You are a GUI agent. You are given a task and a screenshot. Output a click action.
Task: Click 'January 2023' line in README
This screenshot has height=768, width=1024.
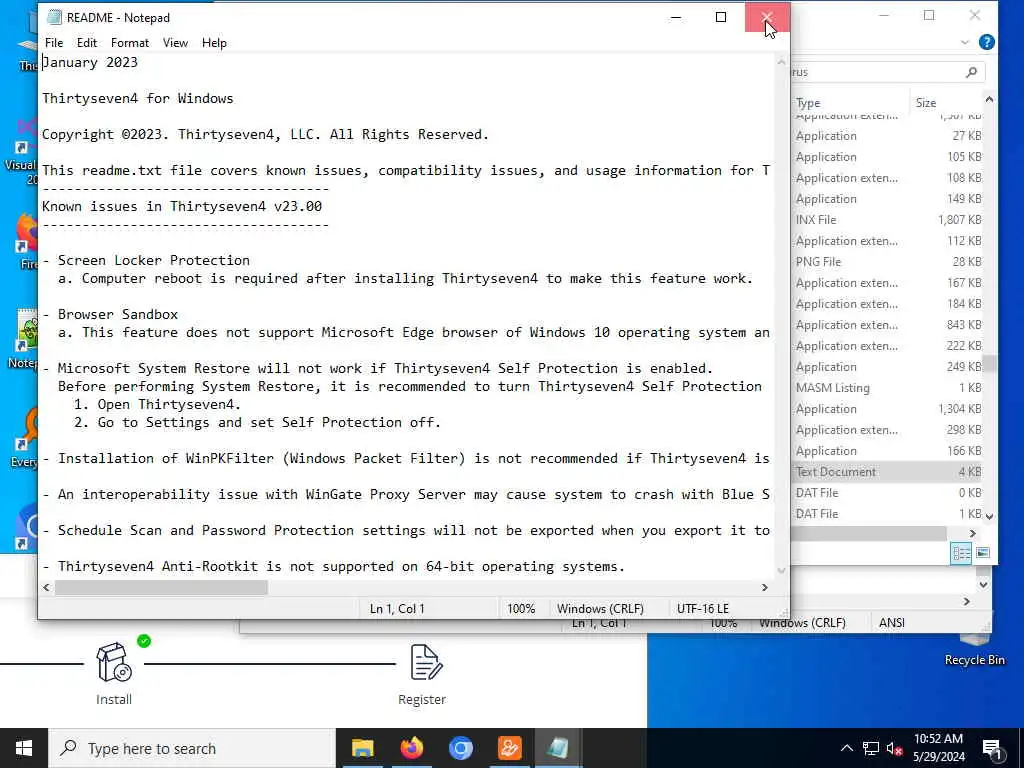[90, 62]
